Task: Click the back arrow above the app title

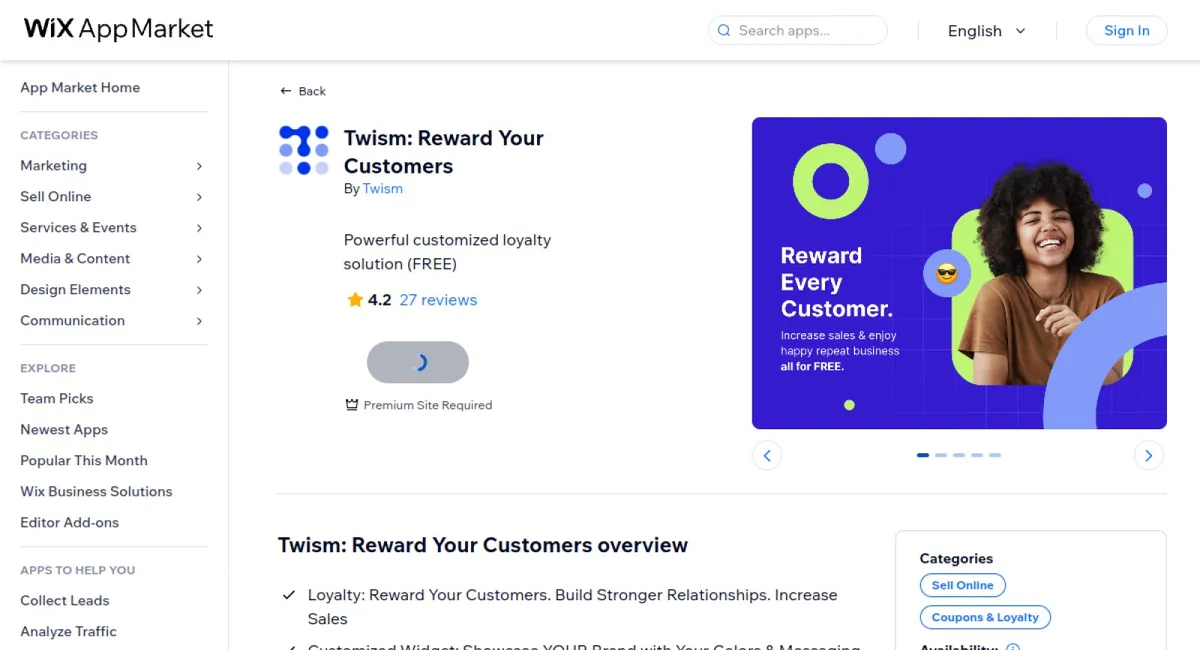Action: pyautogui.click(x=286, y=90)
